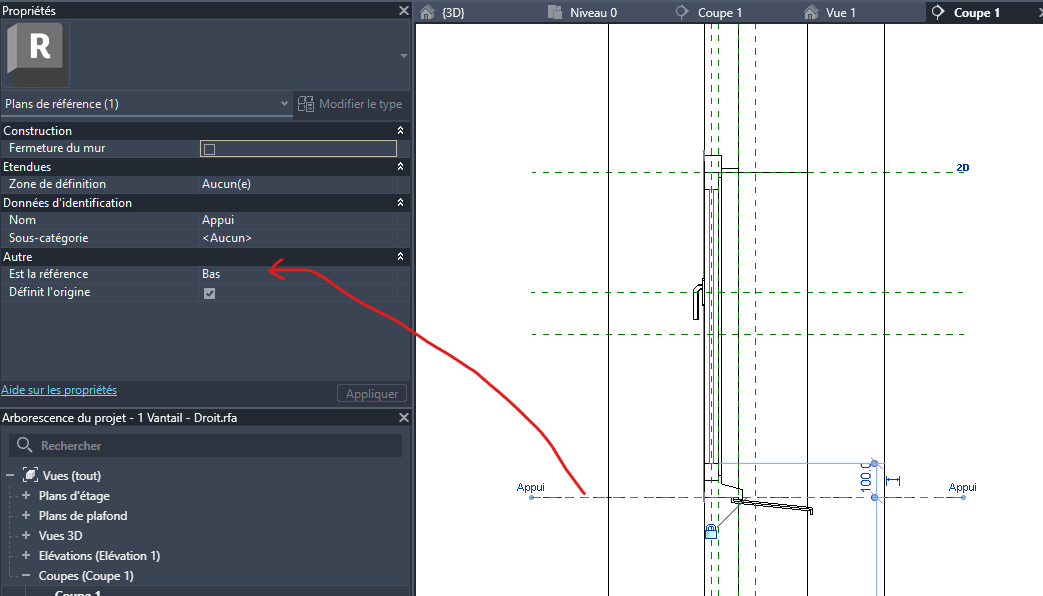1043x596 pixels.
Task: Click the dimension grip dot near the 100.0 value
Action: pyautogui.click(x=875, y=463)
